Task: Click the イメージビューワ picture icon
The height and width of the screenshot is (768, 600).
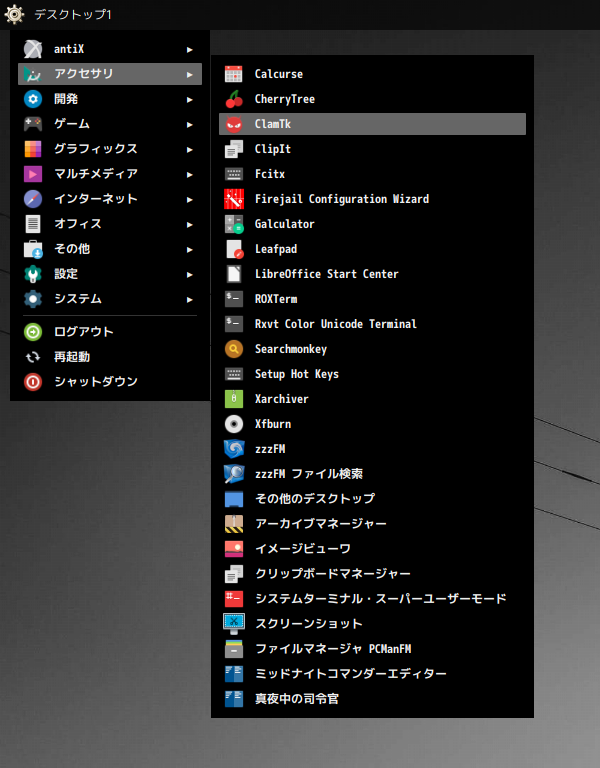Action: (234, 549)
